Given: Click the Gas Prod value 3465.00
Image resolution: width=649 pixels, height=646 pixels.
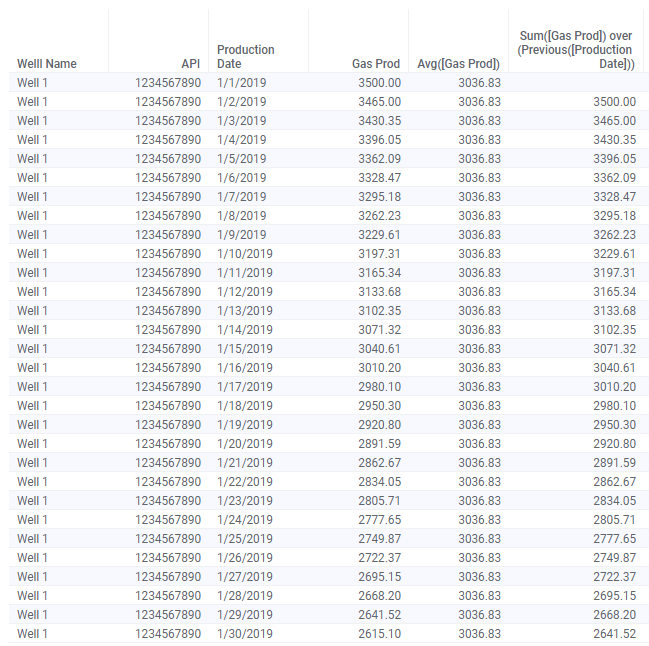Looking at the screenshot, I should tap(379, 102).
